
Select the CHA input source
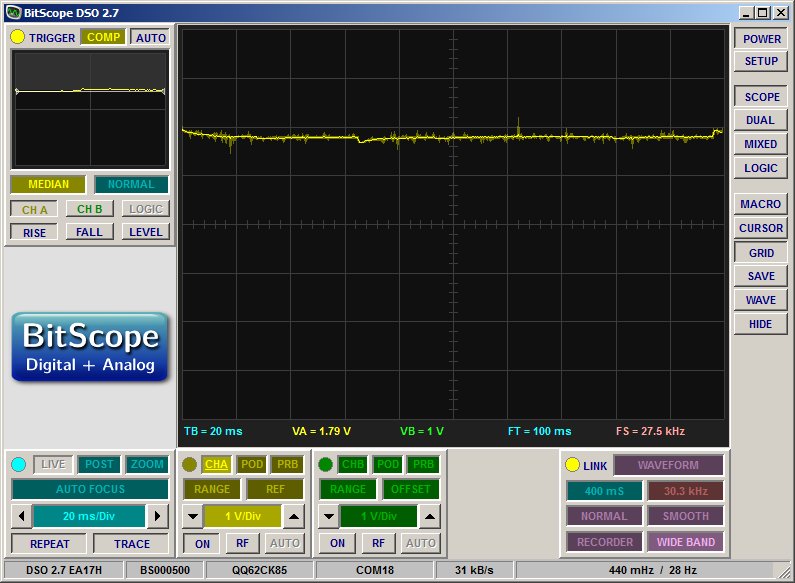click(x=216, y=464)
